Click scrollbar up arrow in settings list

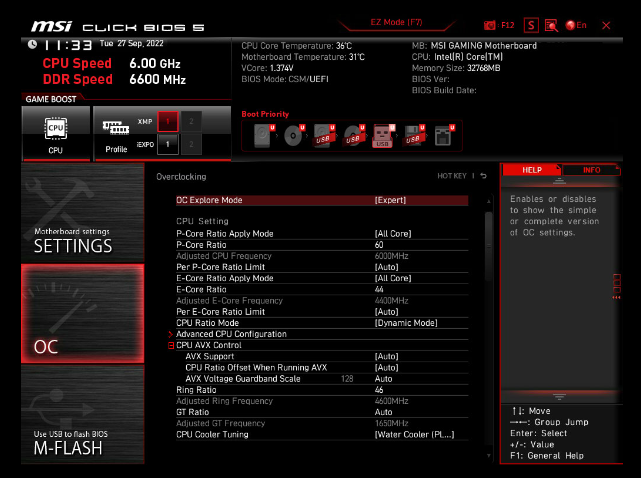(489, 201)
